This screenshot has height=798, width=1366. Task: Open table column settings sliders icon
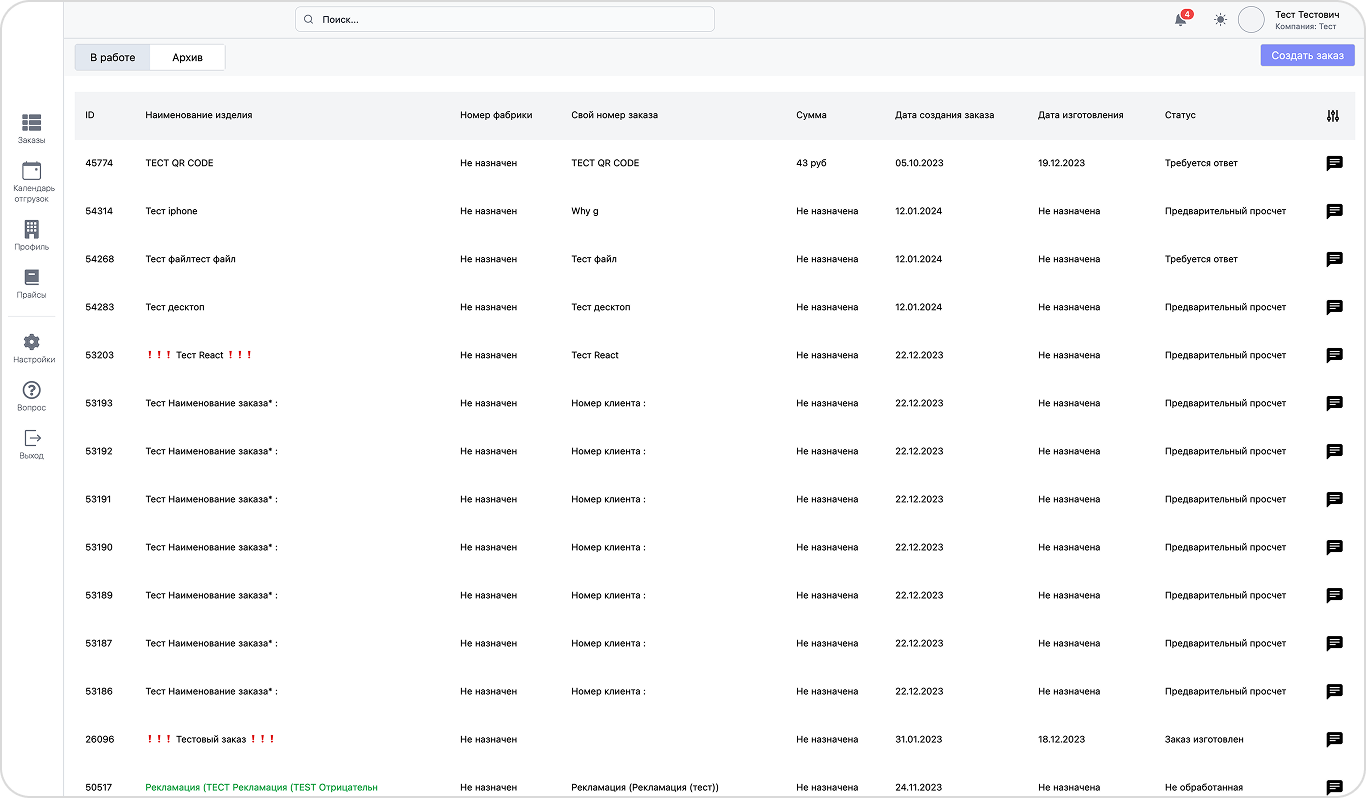pos(1332,115)
